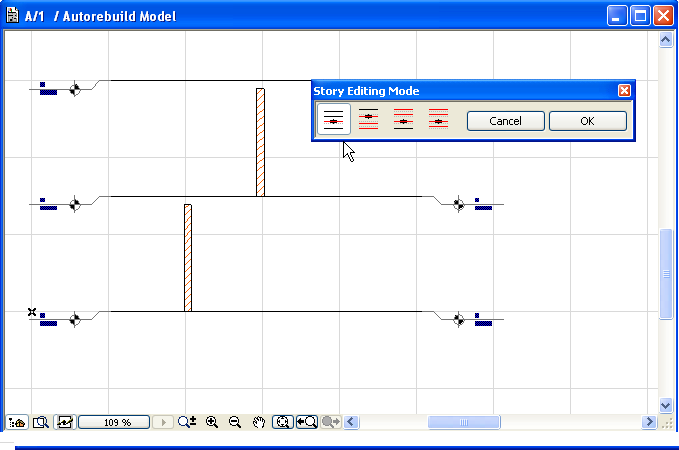Click the horizontal scrollbar left arrow
The width and height of the screenshot is (679, 450).
tap(351, 422)
